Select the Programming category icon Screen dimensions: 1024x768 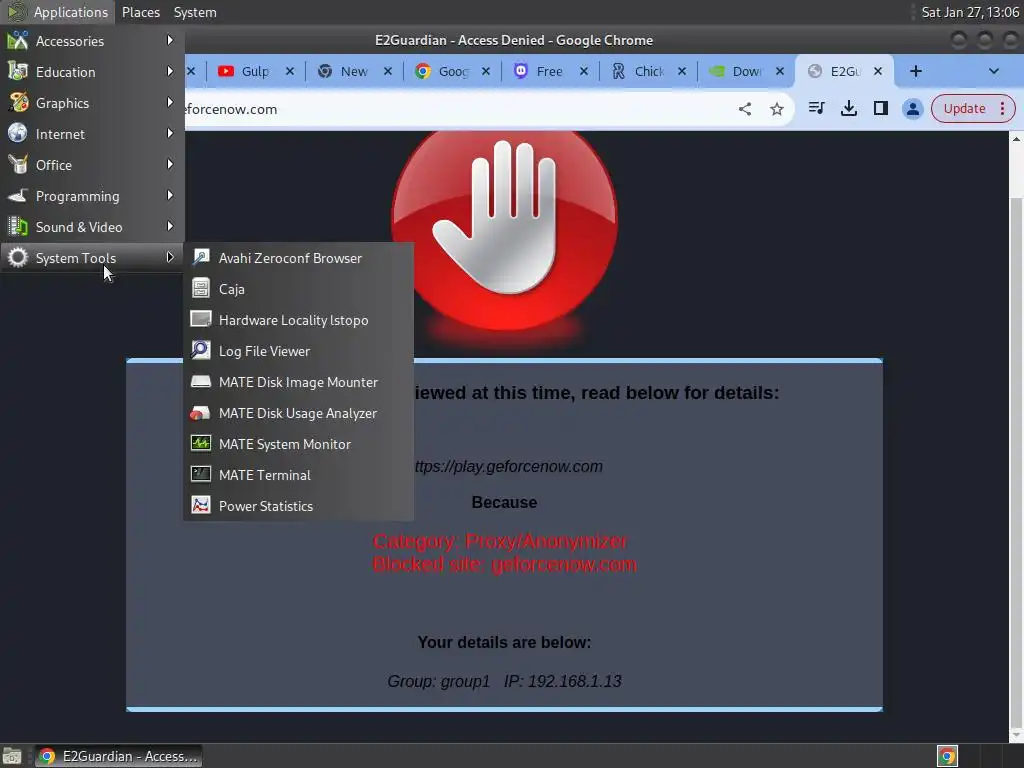[x=18, y=195]
